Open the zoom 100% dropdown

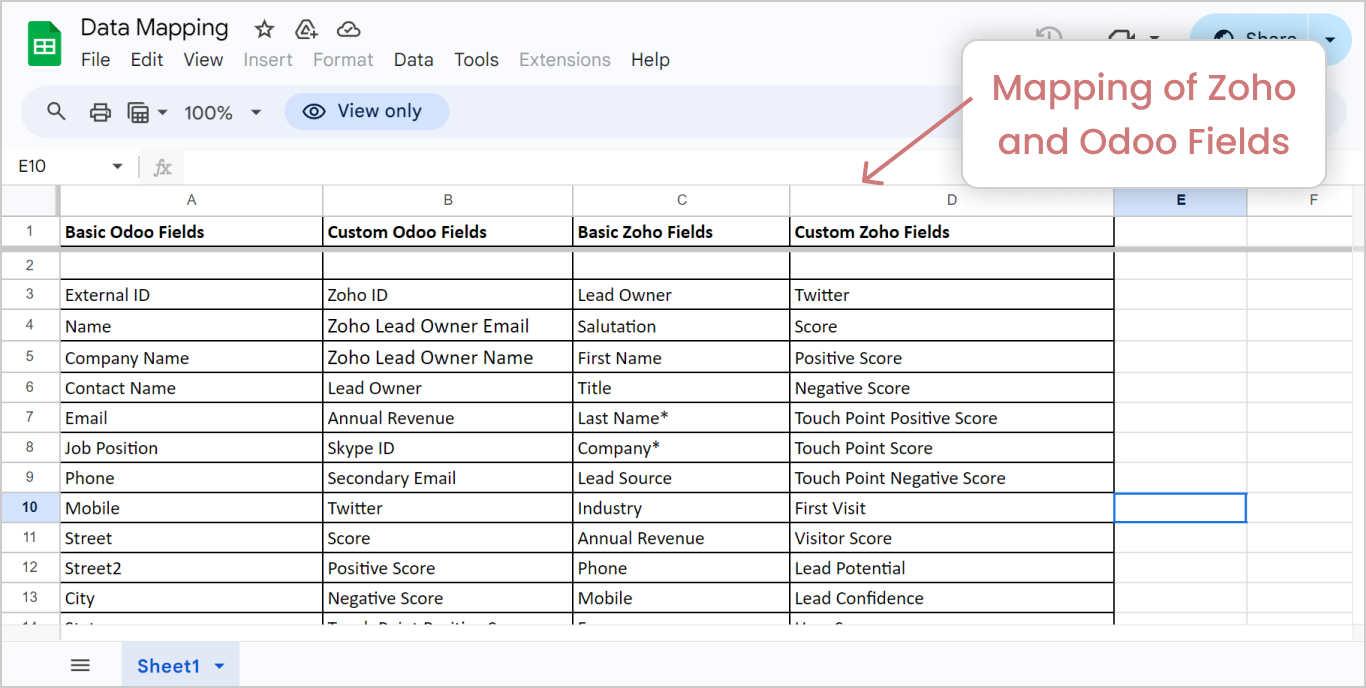click(x=222, y=112)
